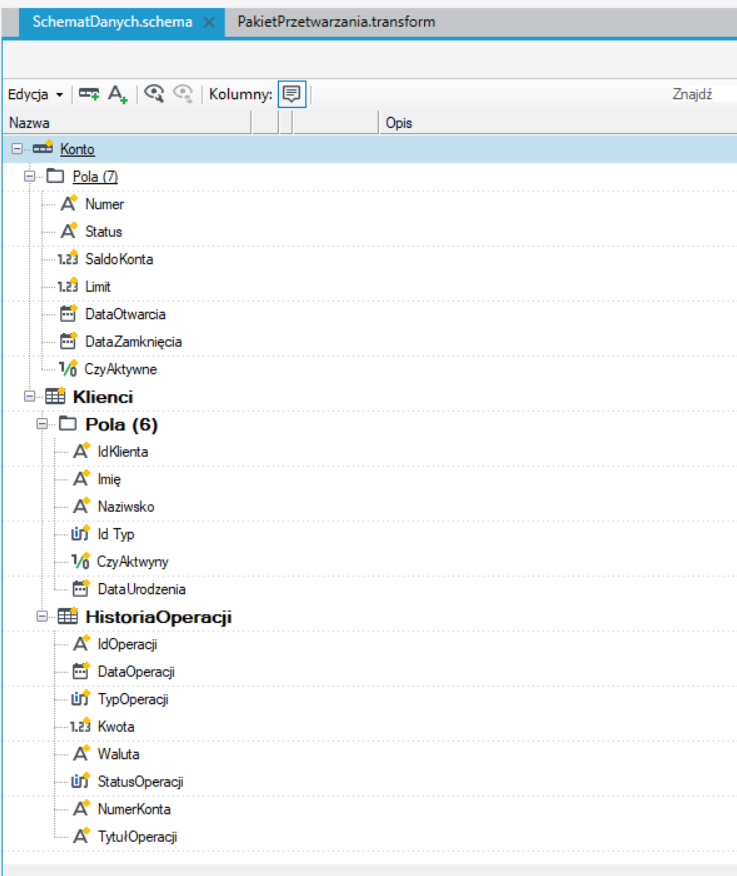Select the Status field
Image resolution: width=737 pixels, height=876 pixels.
click(x=103, y=231)
